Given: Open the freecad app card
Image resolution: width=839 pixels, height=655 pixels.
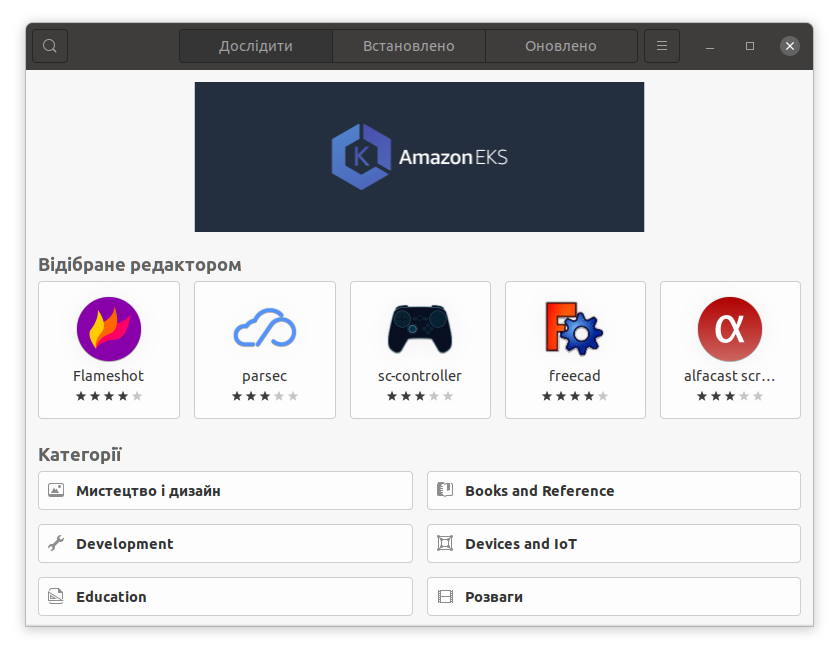Looking at the screenshot, I should 574,350.
